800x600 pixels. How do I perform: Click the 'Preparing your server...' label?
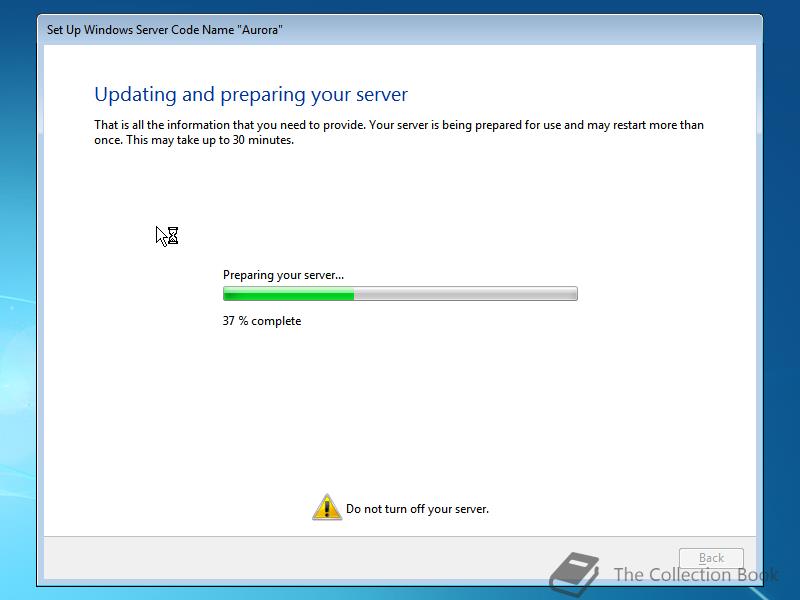pyautogui.click(x=284, y=275)
